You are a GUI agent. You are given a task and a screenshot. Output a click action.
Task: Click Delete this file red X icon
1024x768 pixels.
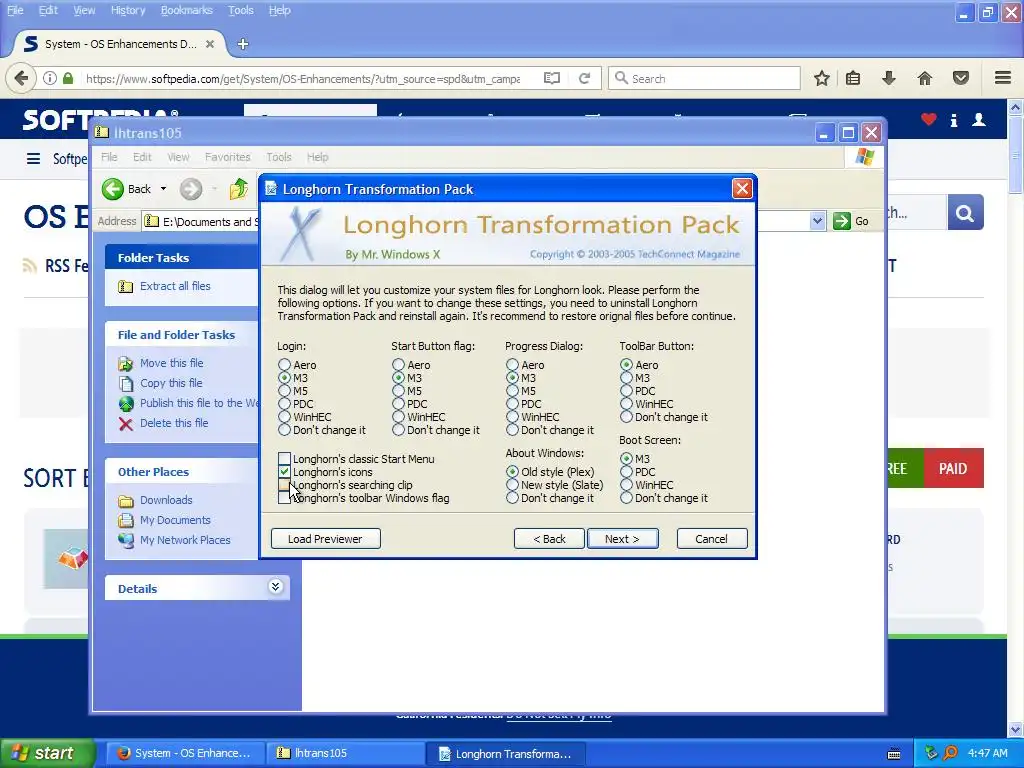point(126,424)
